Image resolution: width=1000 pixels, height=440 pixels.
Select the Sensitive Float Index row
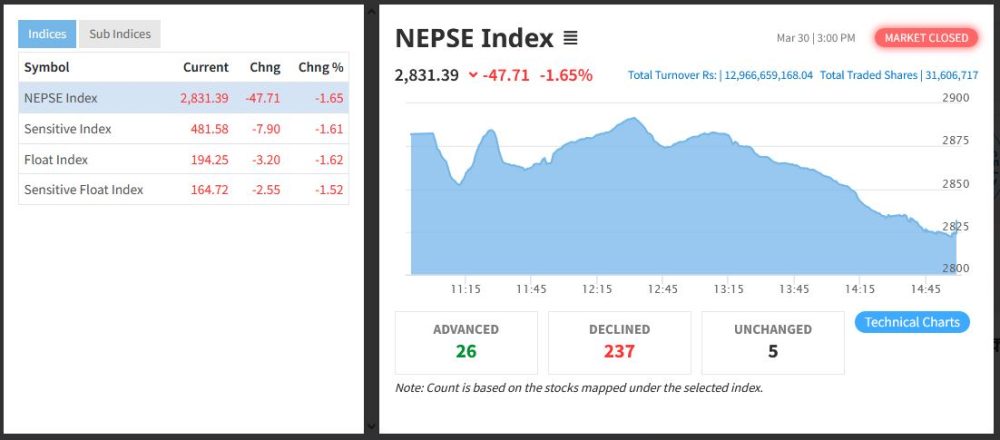(x=183, y=190)
